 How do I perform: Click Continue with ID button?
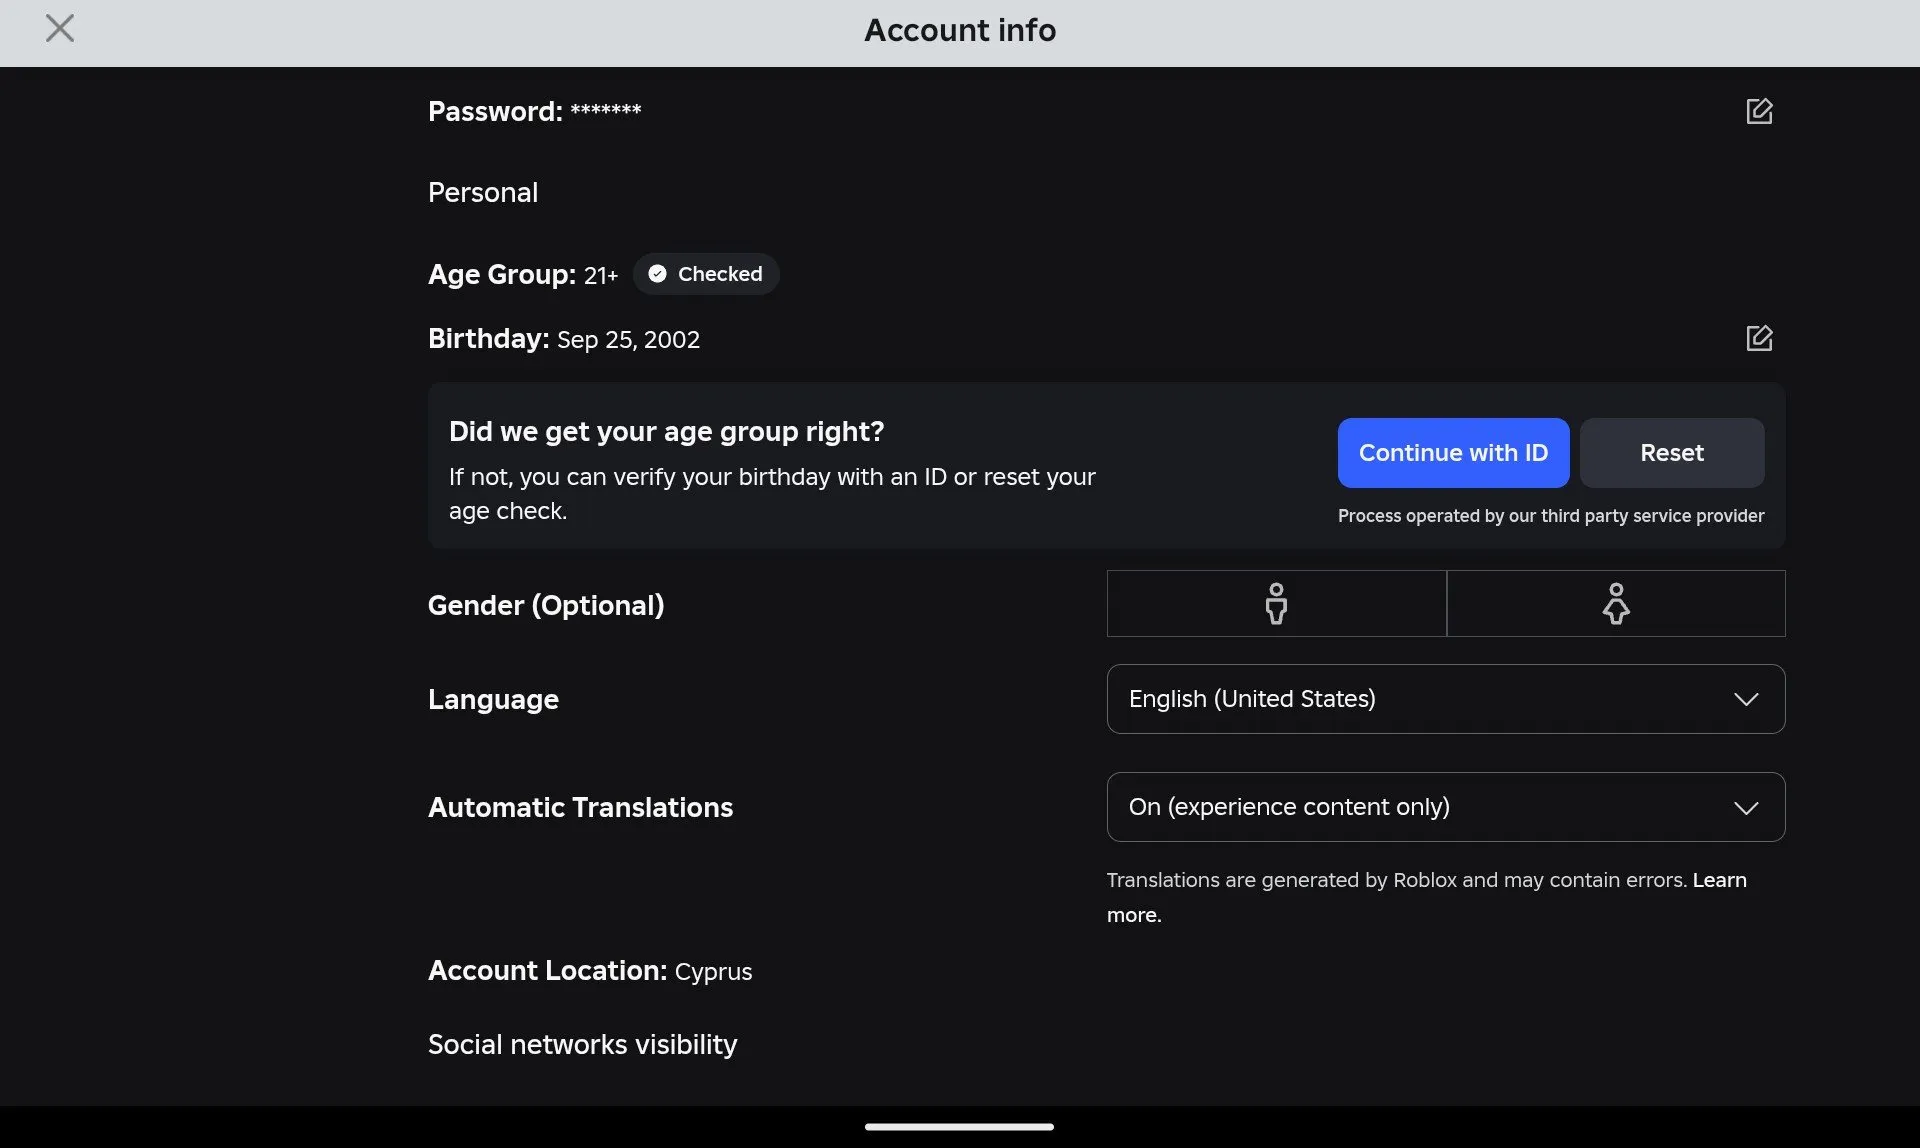tap(1453, 453)
